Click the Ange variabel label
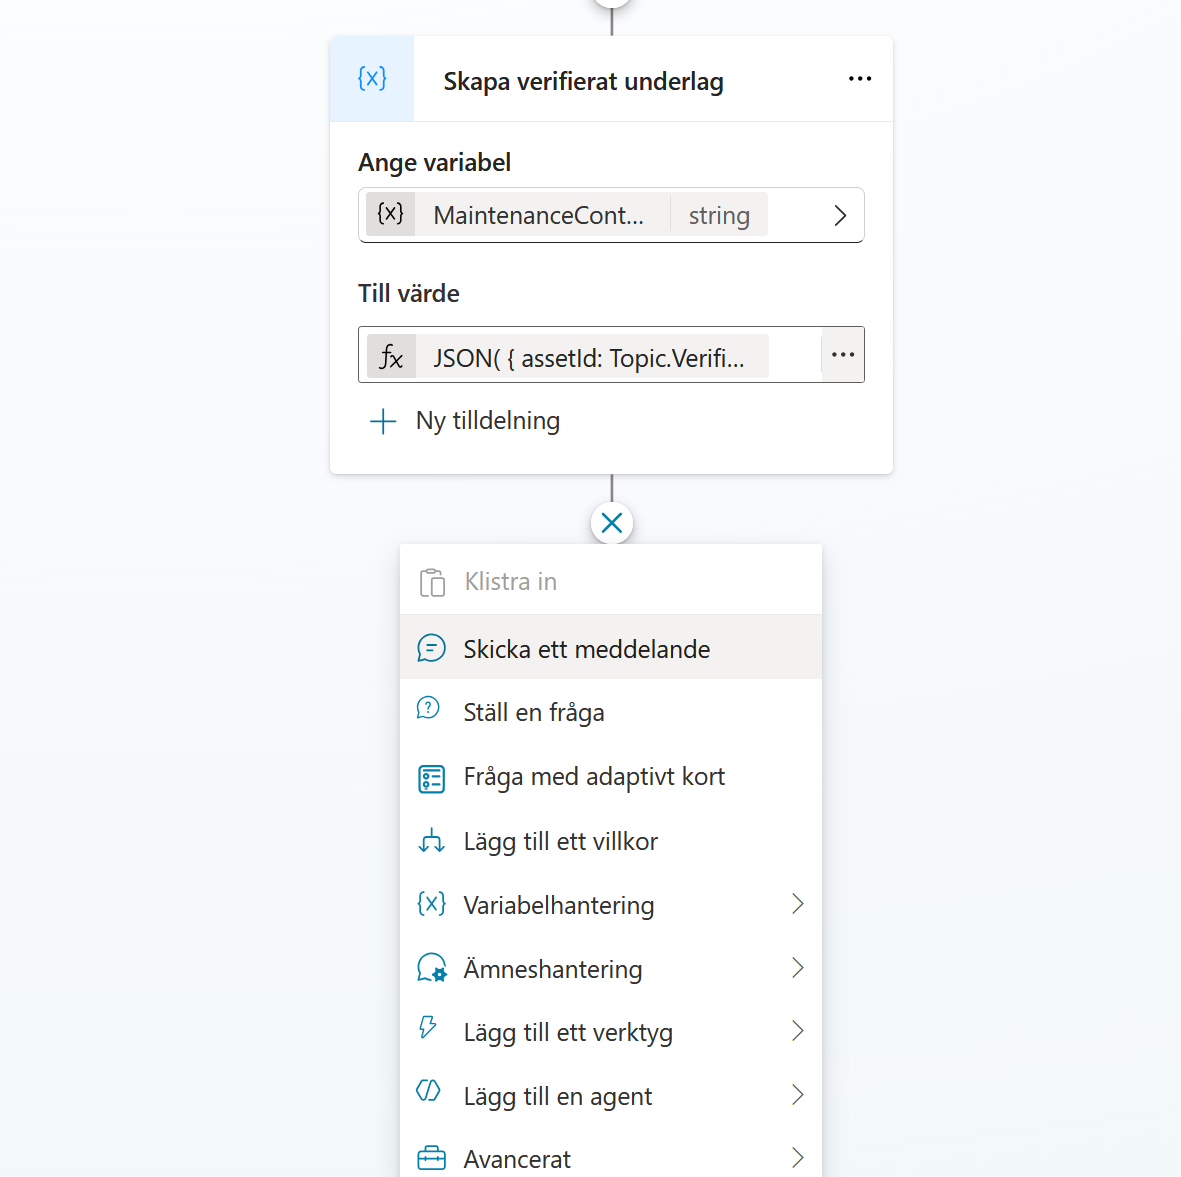This screenshot has height=1177, width=1181. tap(435, 163)
